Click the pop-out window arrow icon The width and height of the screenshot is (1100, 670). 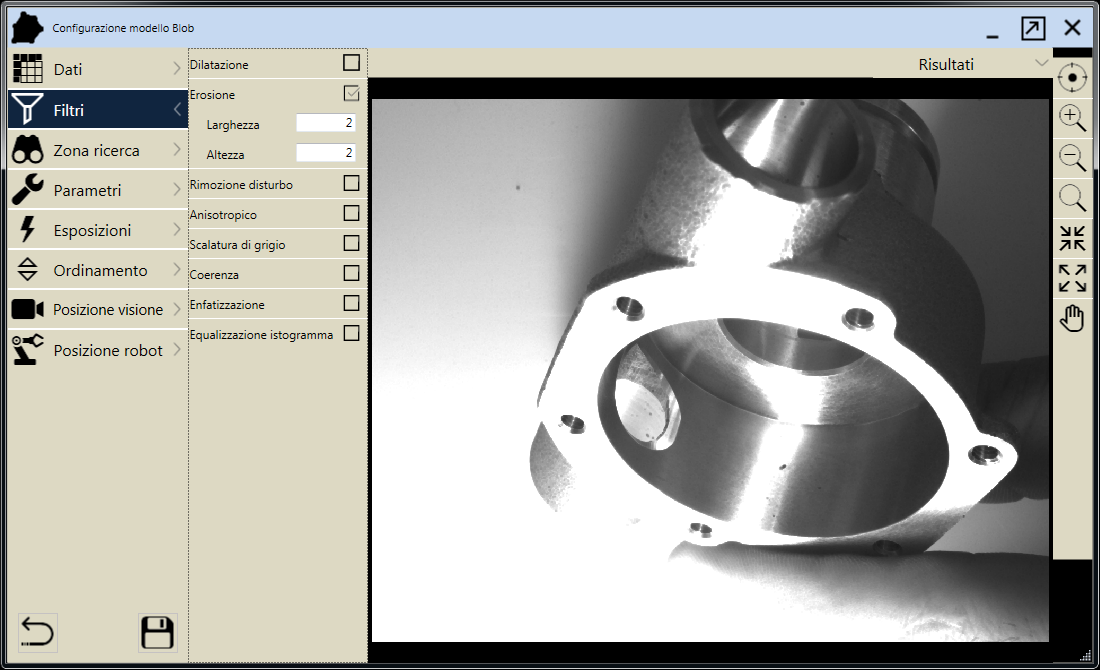point(1033,28)
